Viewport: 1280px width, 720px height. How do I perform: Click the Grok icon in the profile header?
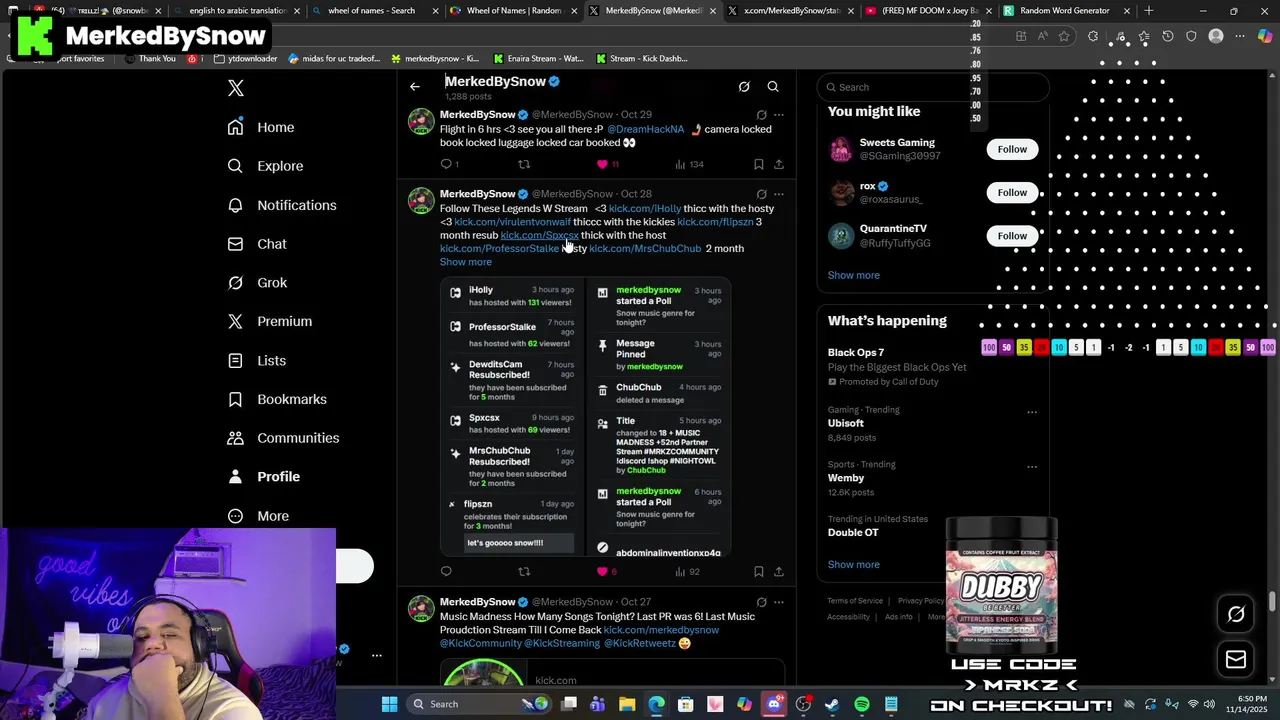point(744,87)
